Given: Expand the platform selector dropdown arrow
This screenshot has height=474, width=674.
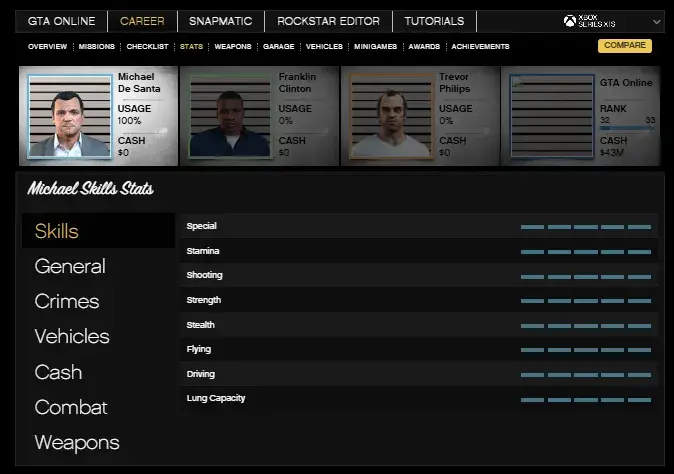Looking at the screenshot, I should [656, 21].
